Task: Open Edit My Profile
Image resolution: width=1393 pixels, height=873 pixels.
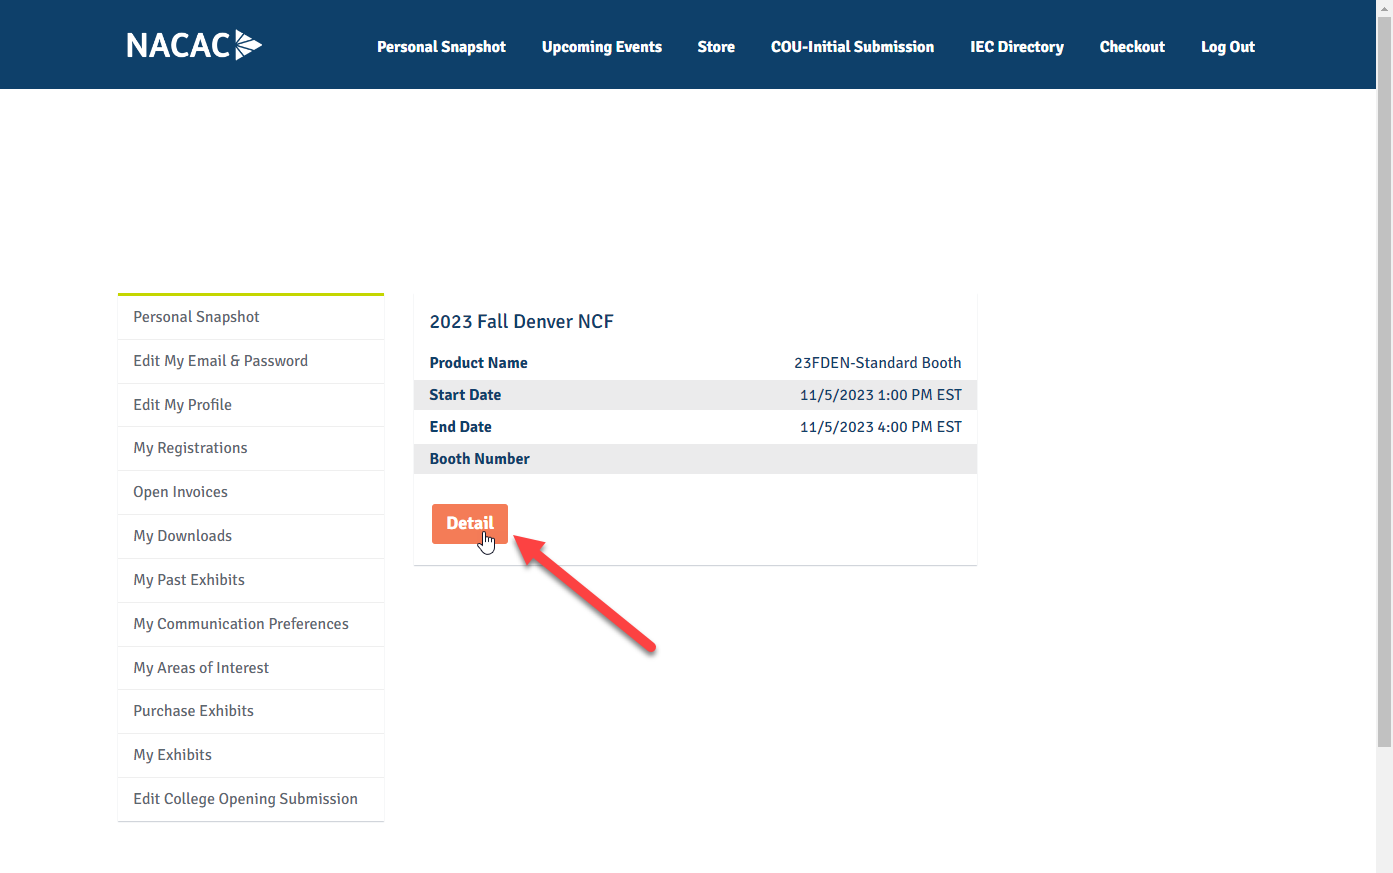Action: pyautogui.click(x=251, y=405)
